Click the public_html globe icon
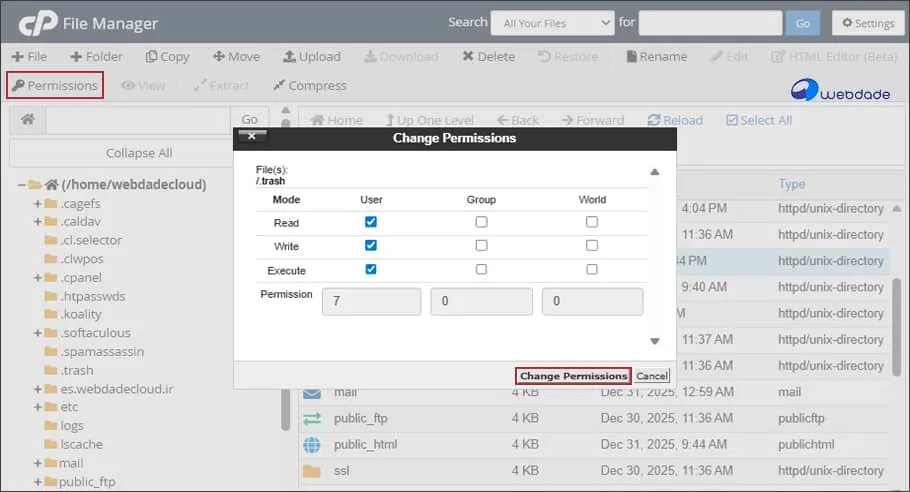The height and width of the screenshot is (492, 910). coord(312,444)
